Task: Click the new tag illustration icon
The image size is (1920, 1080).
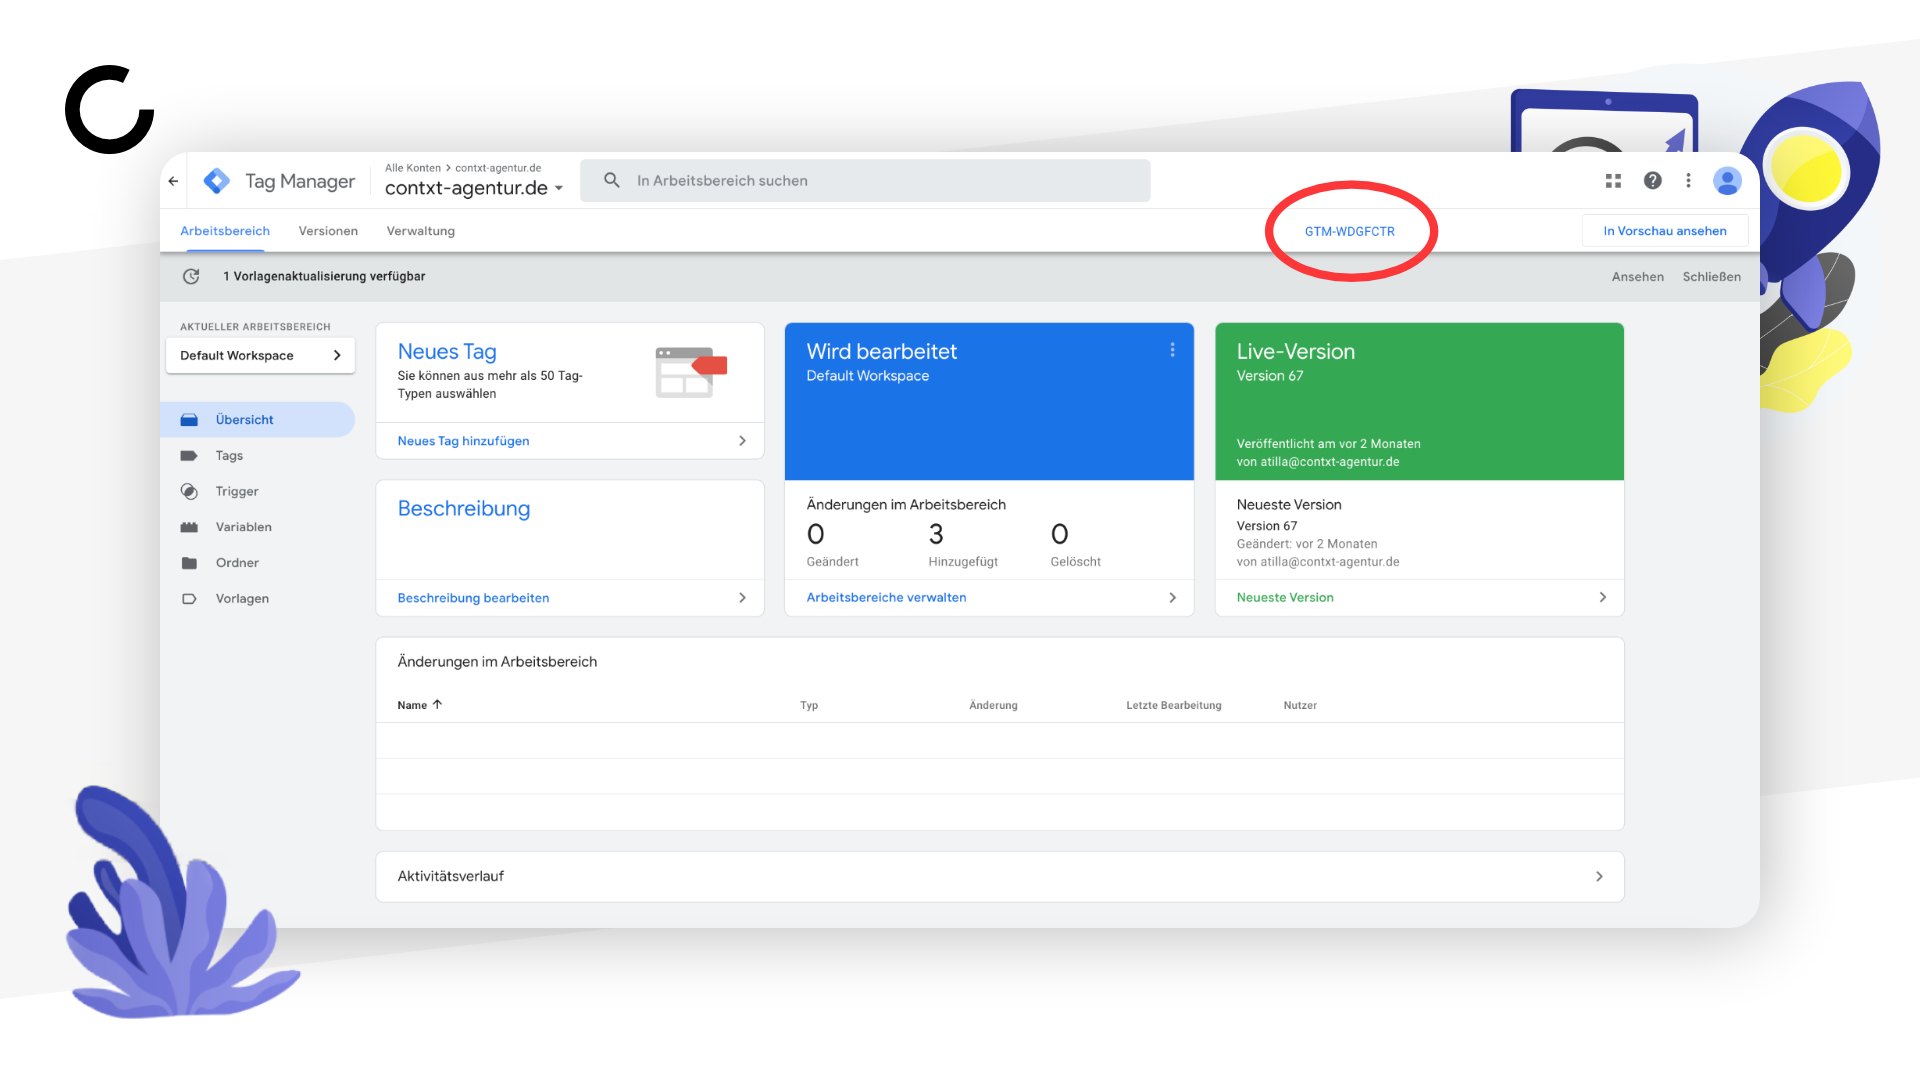Action: [691, 372]
